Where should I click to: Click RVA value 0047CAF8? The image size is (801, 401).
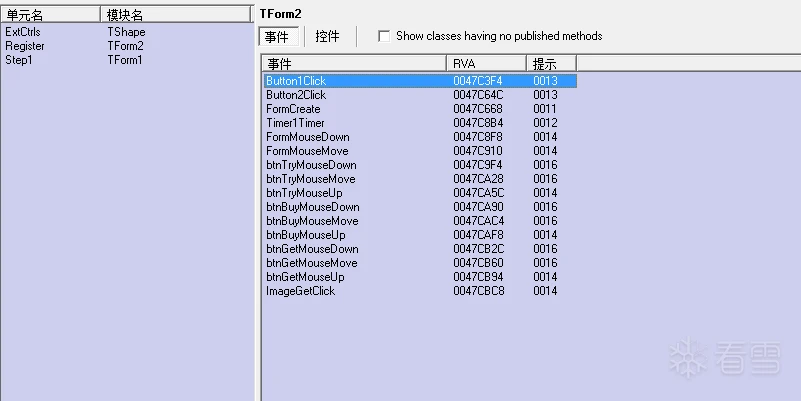tap(478, 235)
